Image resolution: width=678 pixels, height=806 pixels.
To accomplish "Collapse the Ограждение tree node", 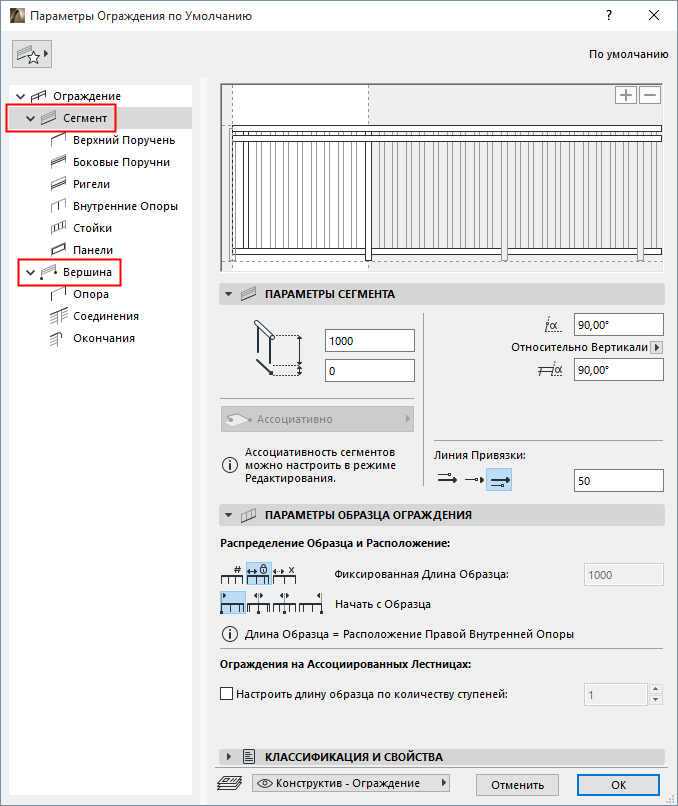I will (x=21, y=96).
